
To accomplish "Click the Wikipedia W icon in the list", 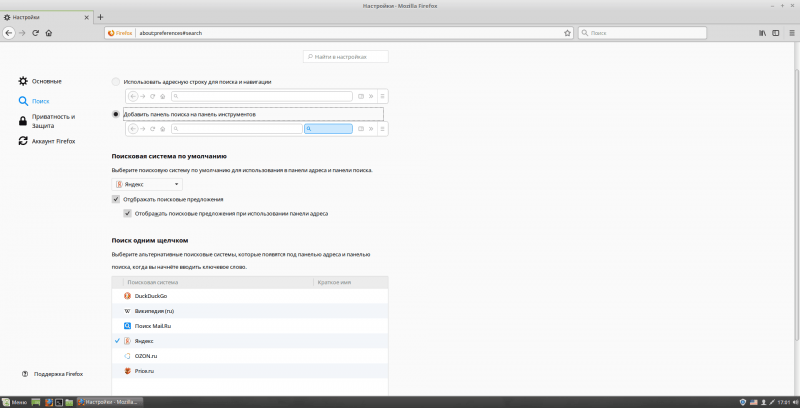I will [x=128, y=311].
